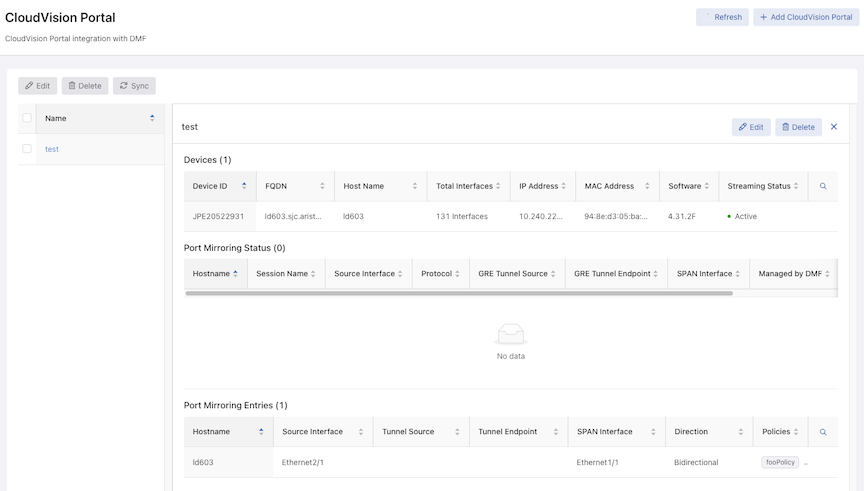Sort Devices by Software column

[x=689, y=186]
